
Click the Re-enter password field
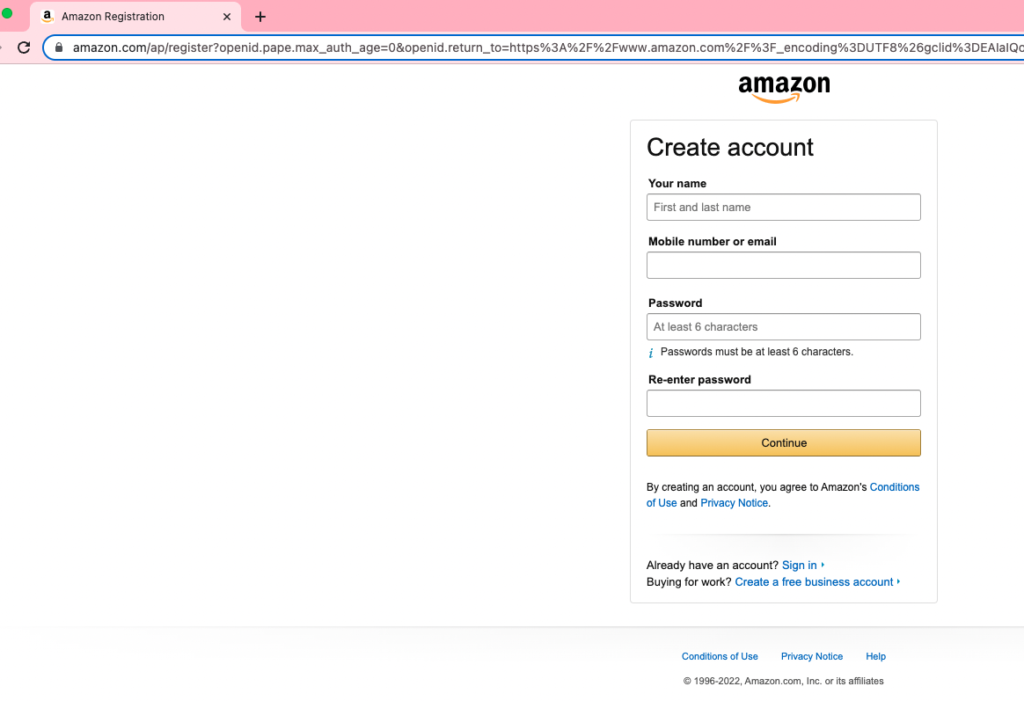tap(783, 403)
